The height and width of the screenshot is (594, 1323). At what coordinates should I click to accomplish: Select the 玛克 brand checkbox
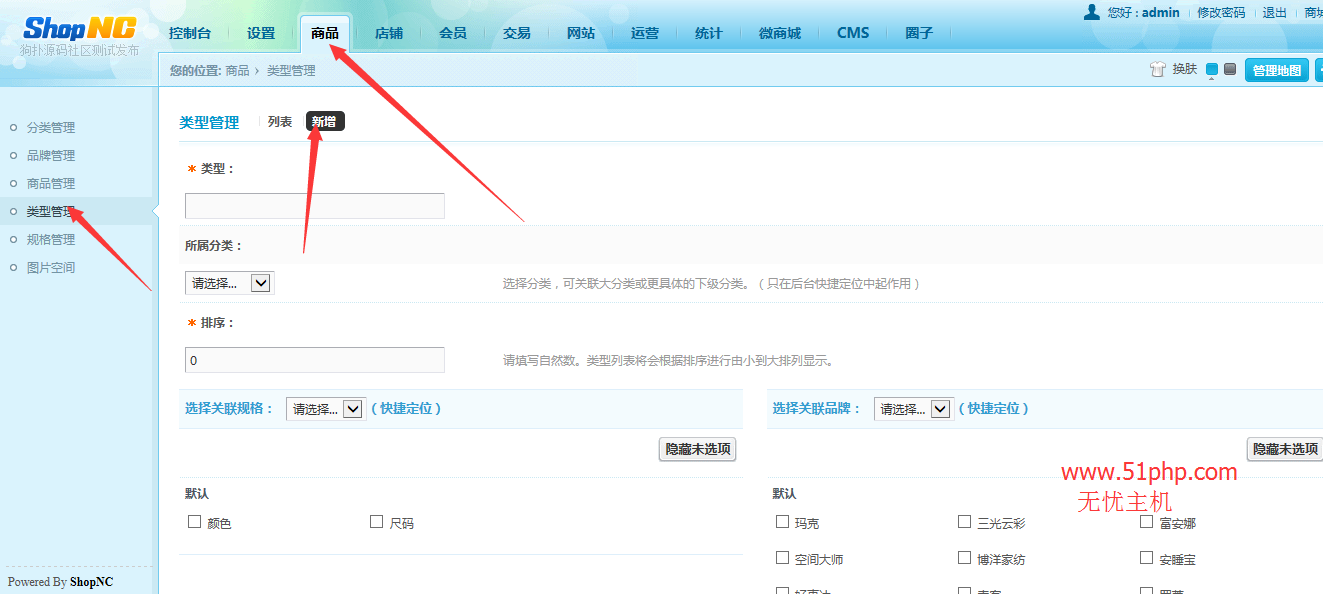tap(783, 522)
